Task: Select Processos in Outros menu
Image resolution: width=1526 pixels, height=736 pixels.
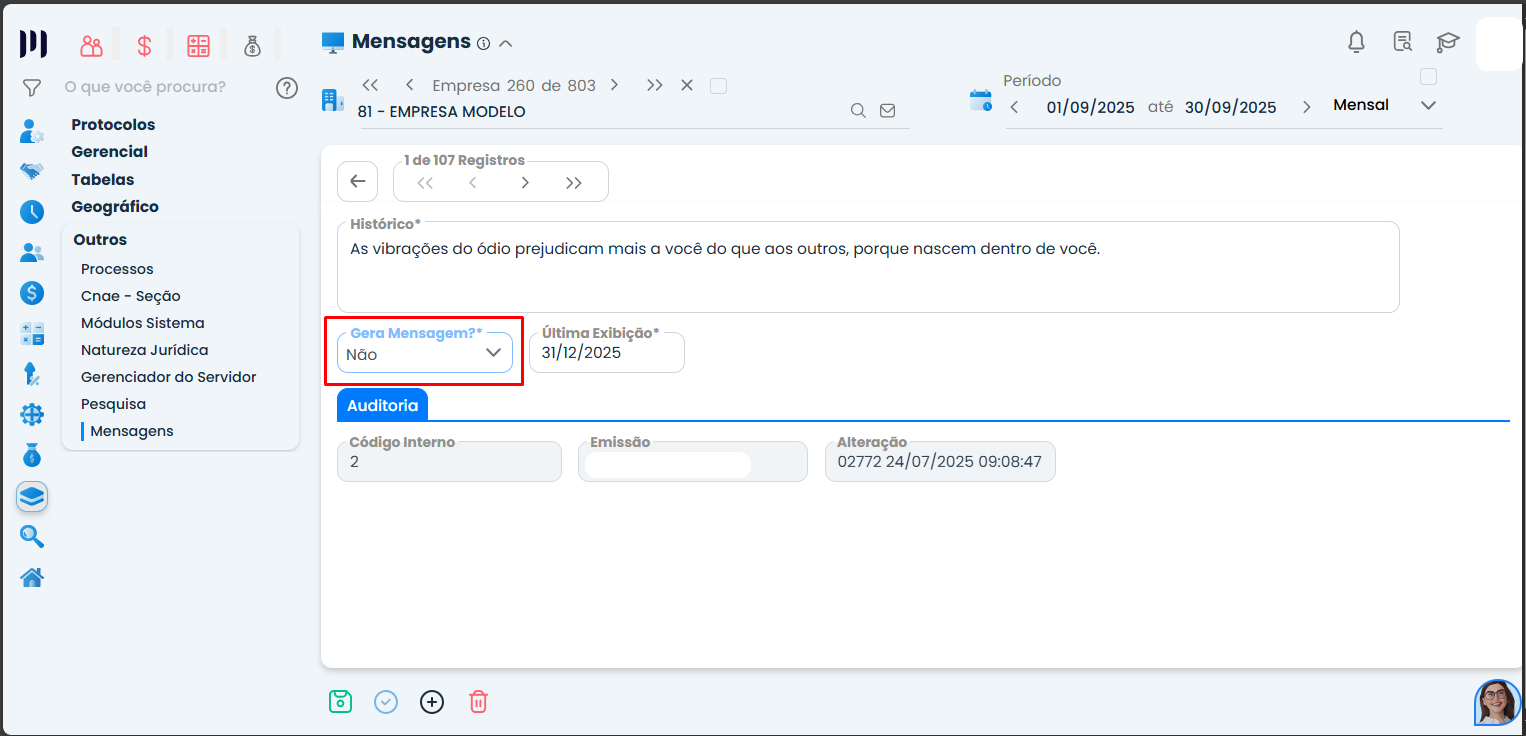Action: tap(117, 269)
